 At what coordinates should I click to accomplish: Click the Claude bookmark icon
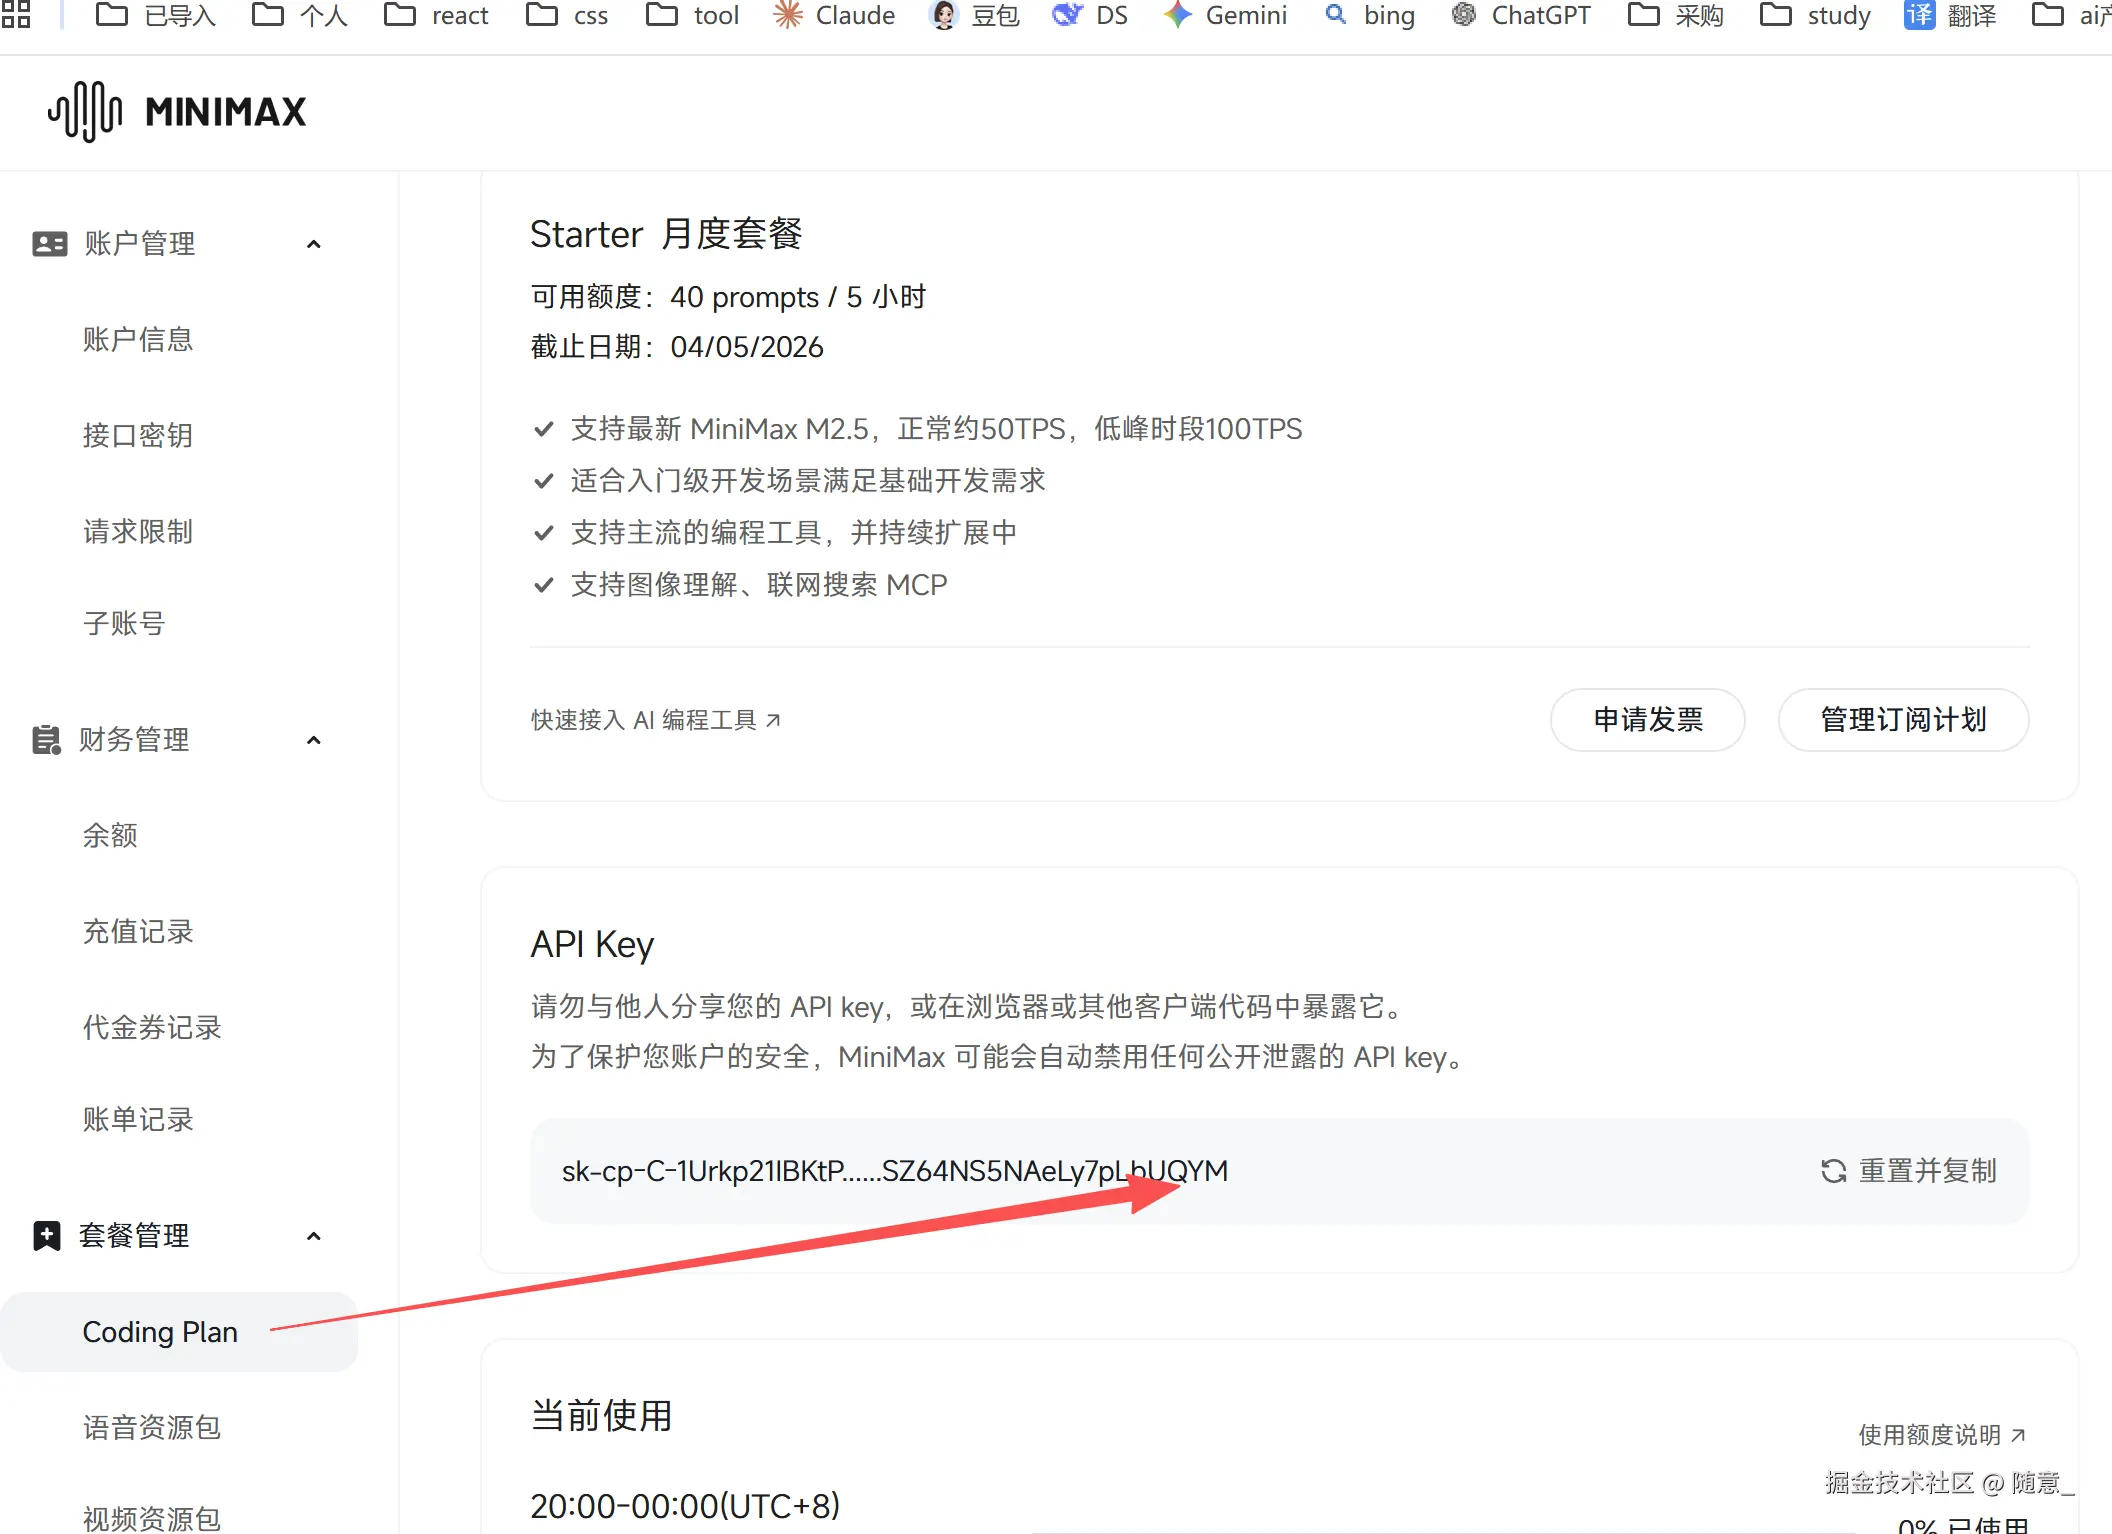788,15
